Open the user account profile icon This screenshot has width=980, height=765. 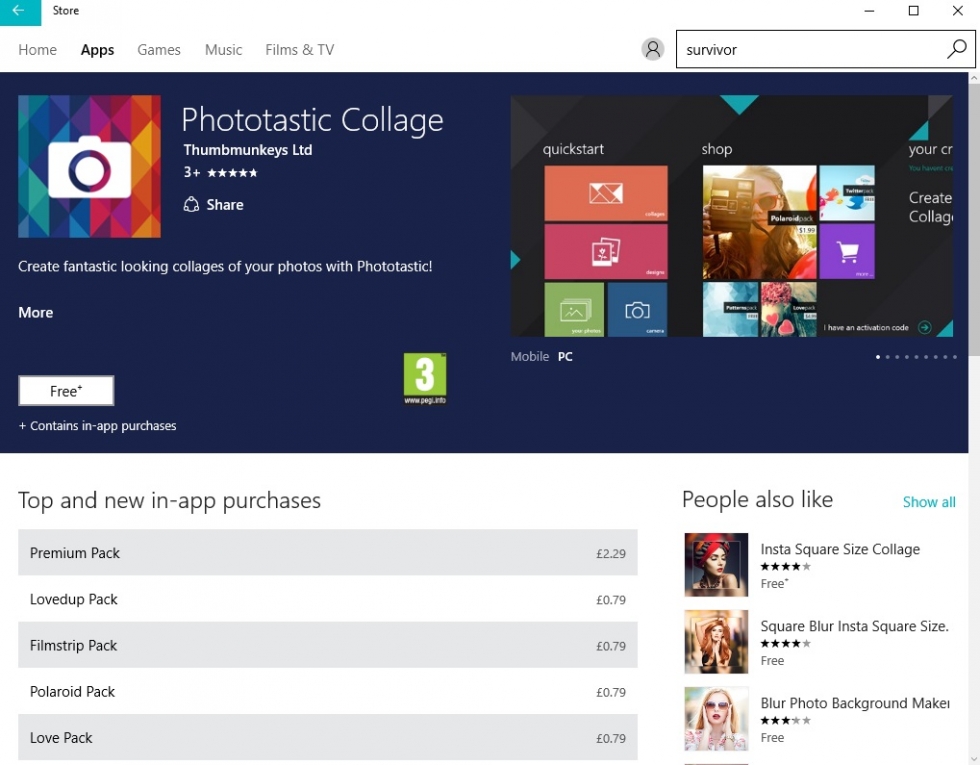(x=652, y=49)
